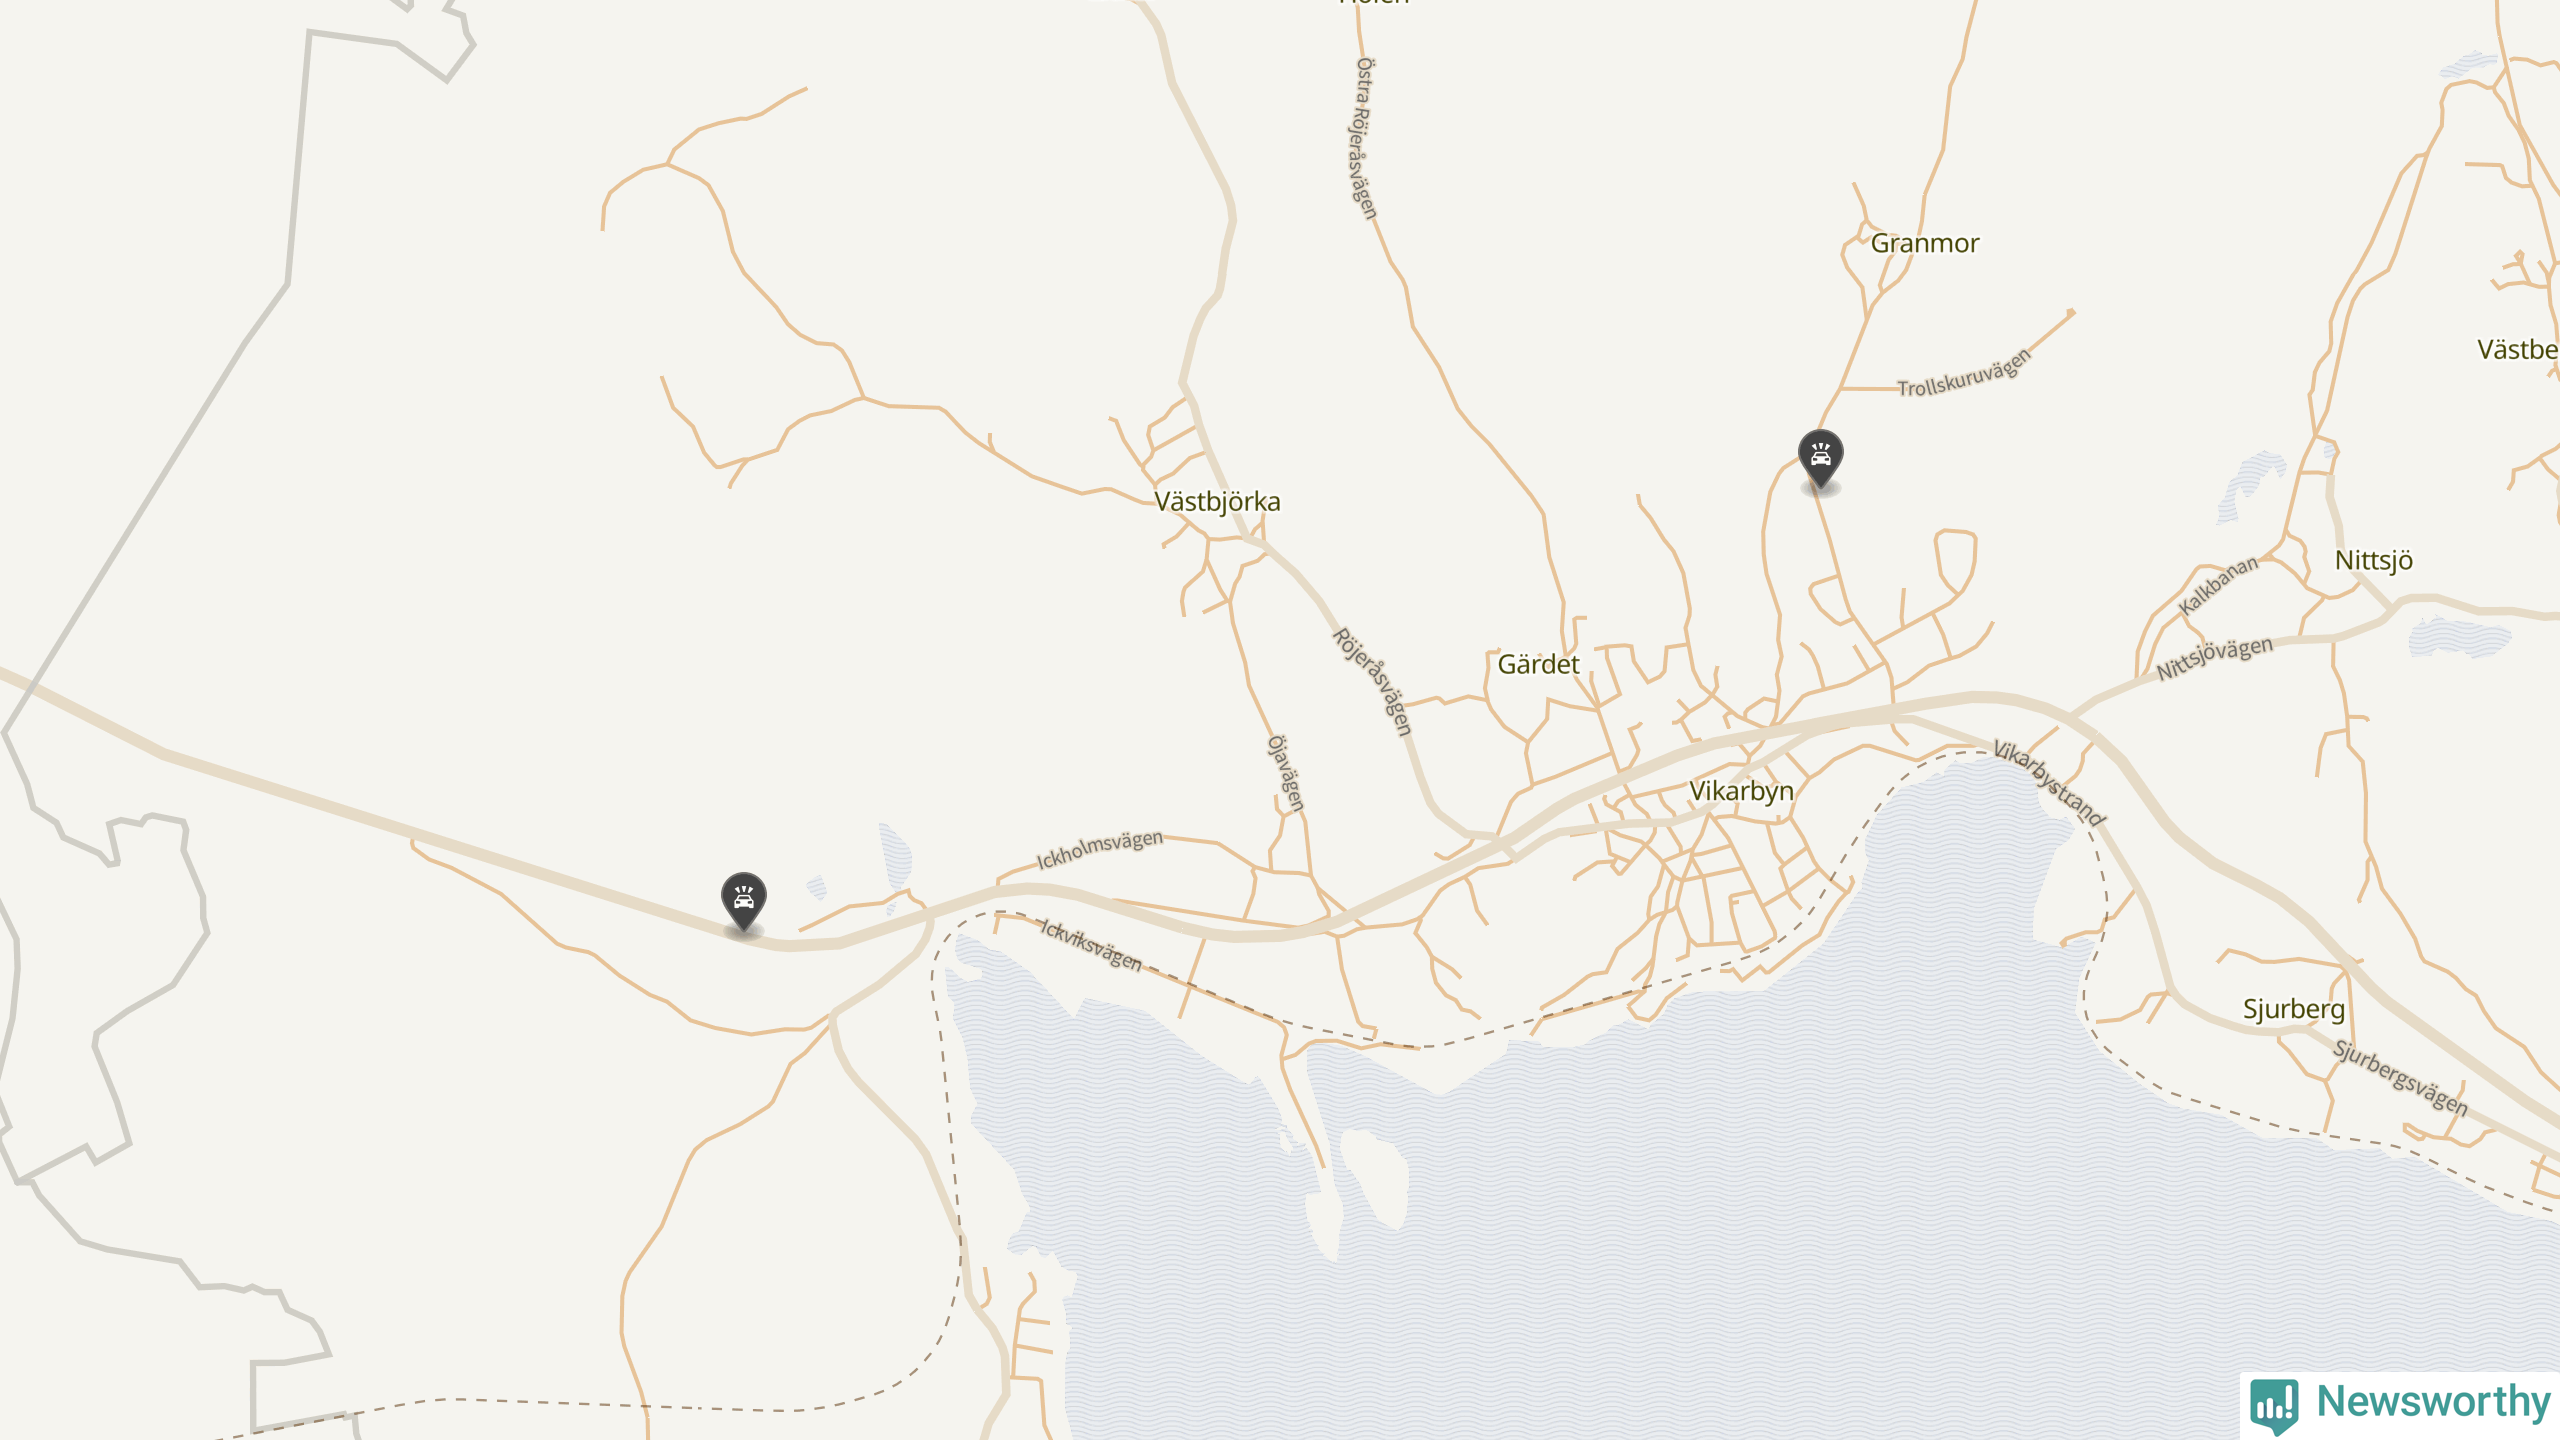Click the Röjeråsvägen road label
This screenshot has width=2560, height=1440.
click(x=1373, y=682)
